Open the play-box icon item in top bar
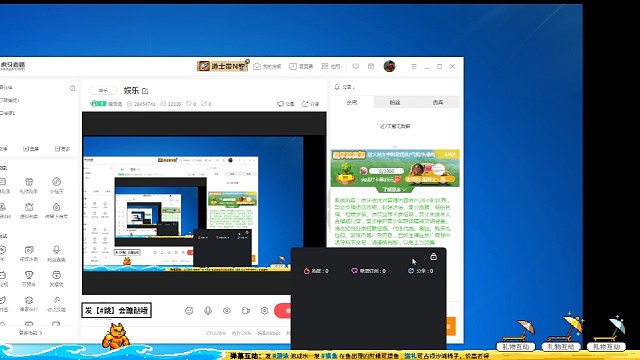Viewport: 640px width, 360px height. click(301, 66)
